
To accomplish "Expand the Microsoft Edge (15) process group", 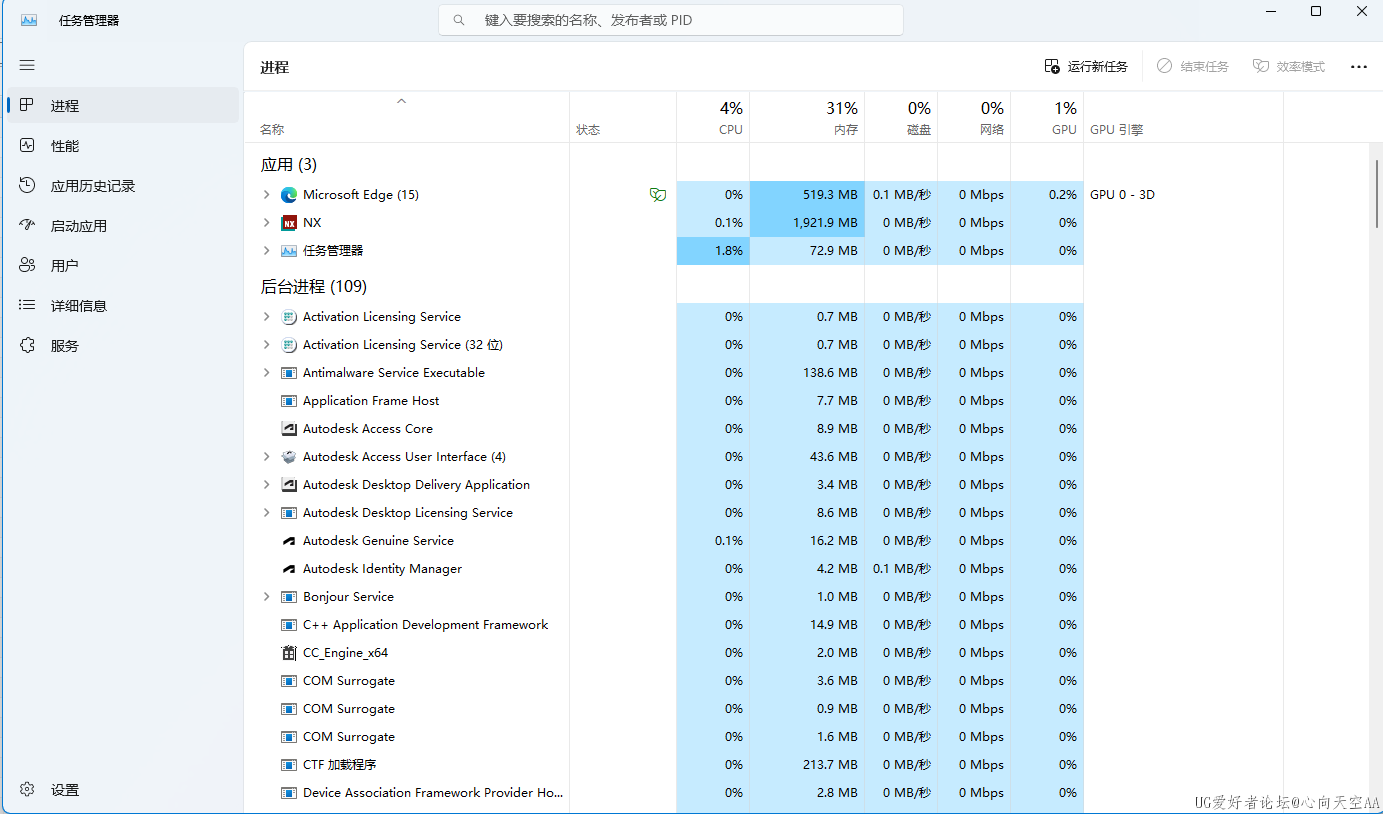I will tap(266, 195).
